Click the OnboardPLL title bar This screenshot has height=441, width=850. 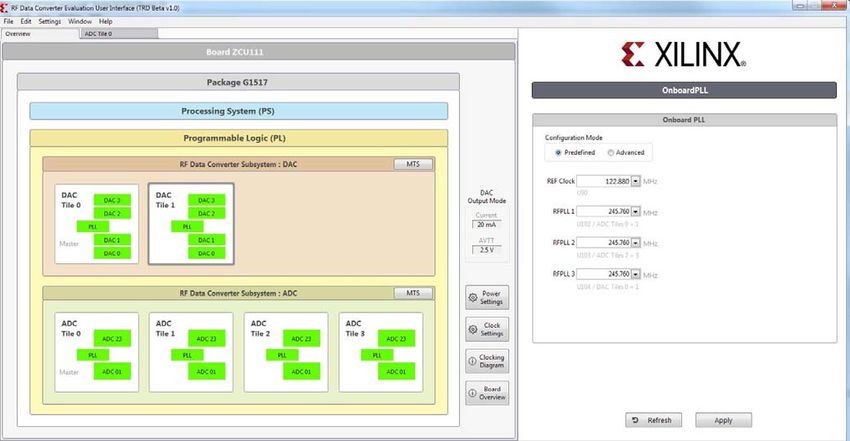(684, 90)
